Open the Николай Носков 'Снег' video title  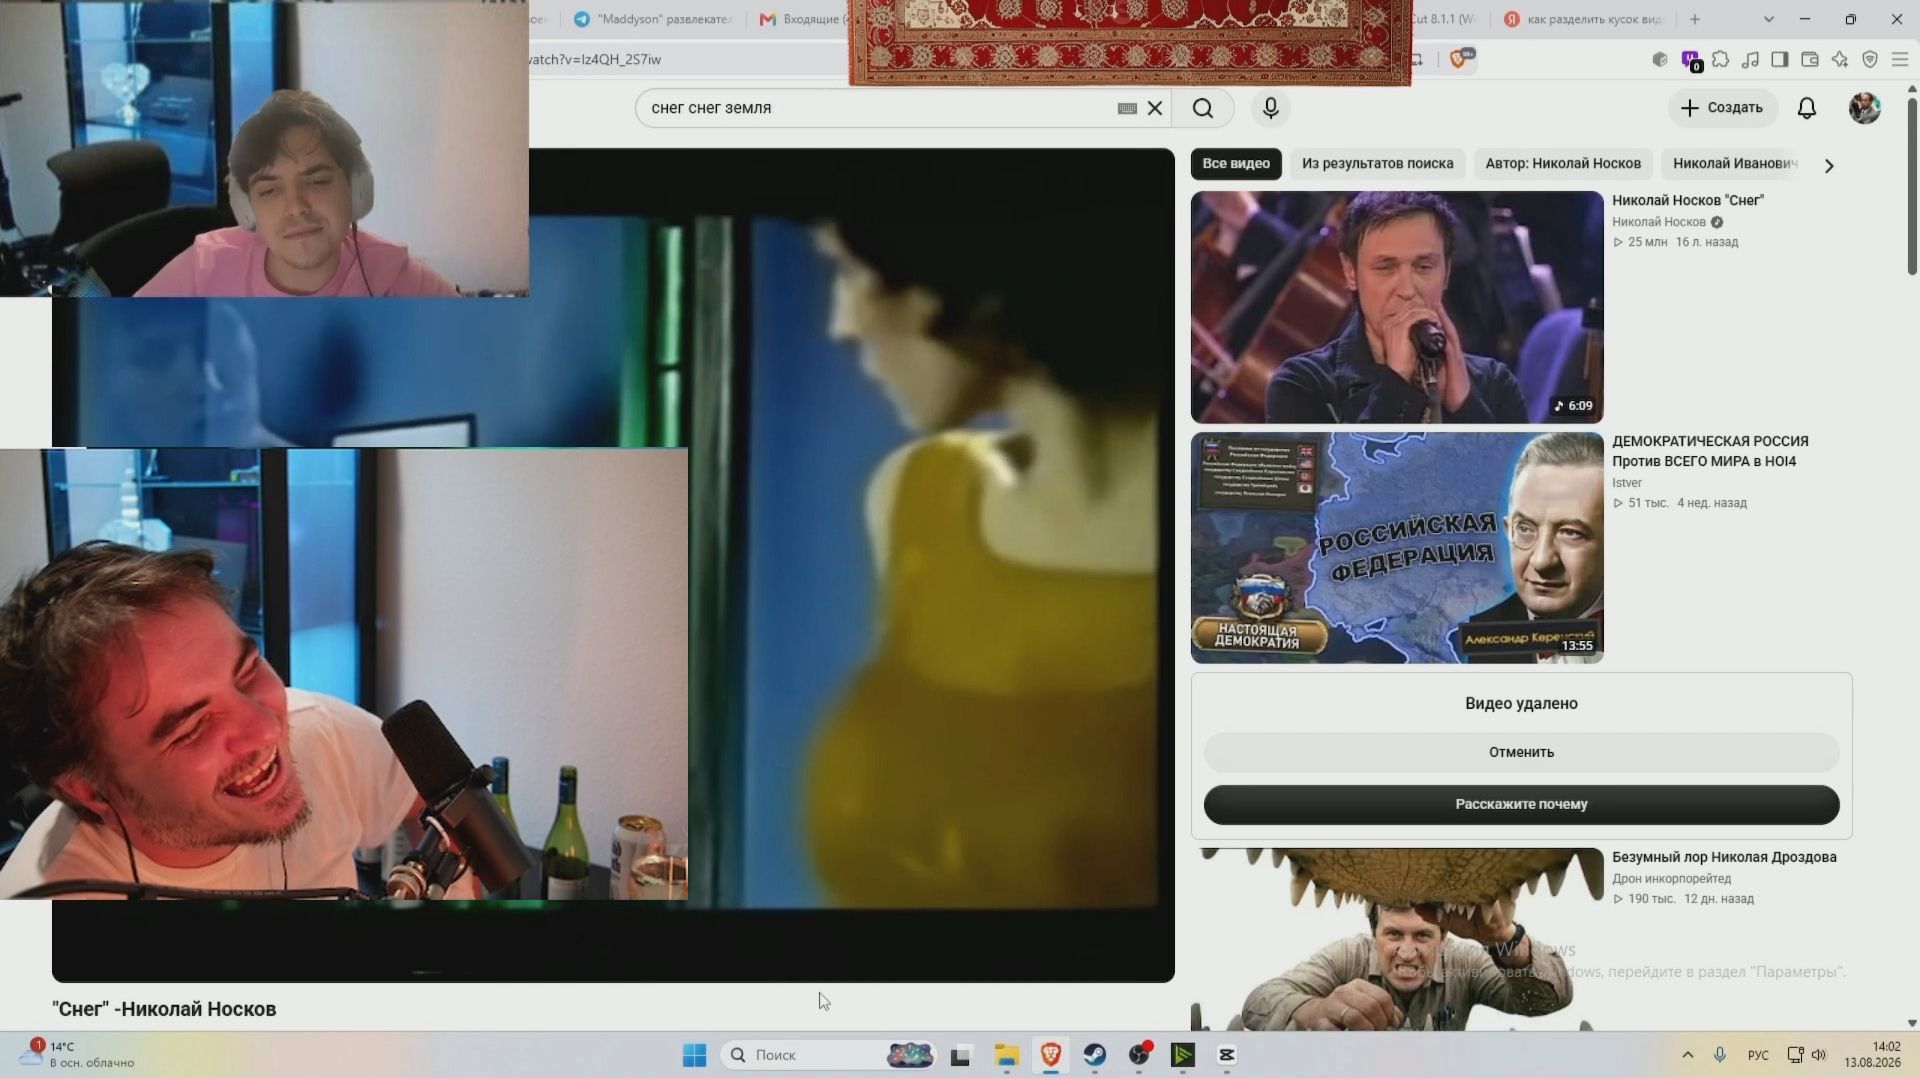[1688, 200]
